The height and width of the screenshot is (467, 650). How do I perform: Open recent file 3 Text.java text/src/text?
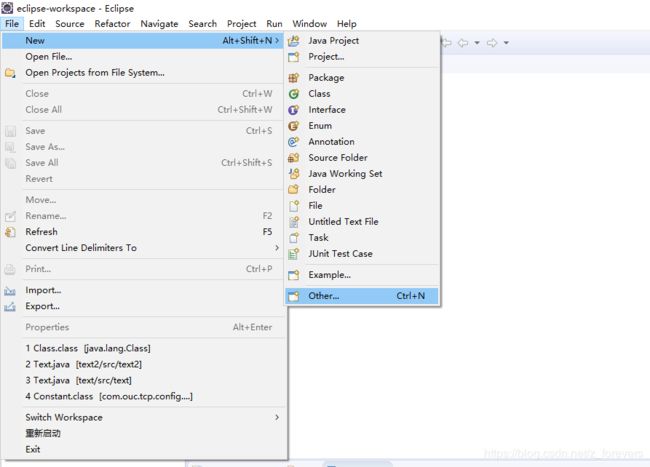click(x=143, y=380)
